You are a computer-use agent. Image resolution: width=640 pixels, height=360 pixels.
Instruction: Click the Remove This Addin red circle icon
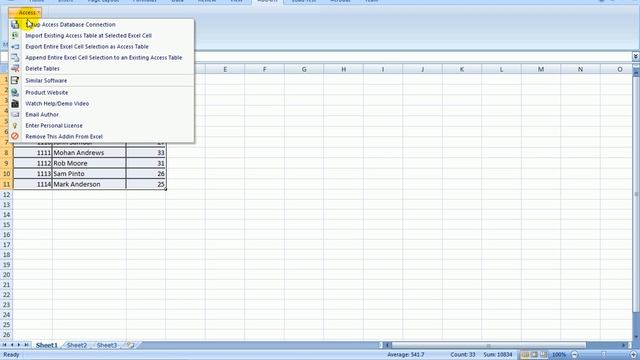click(15, 136)
